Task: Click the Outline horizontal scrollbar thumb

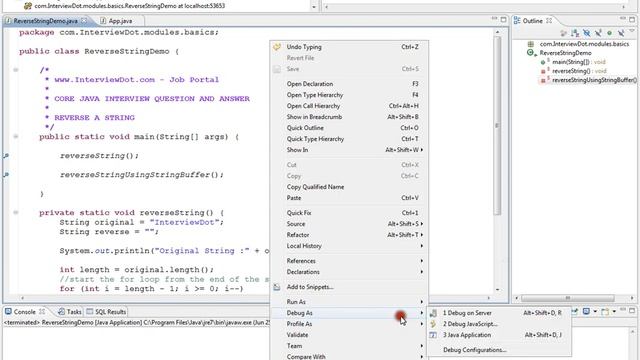Action: pyautogui.click(x=567, y=298)
